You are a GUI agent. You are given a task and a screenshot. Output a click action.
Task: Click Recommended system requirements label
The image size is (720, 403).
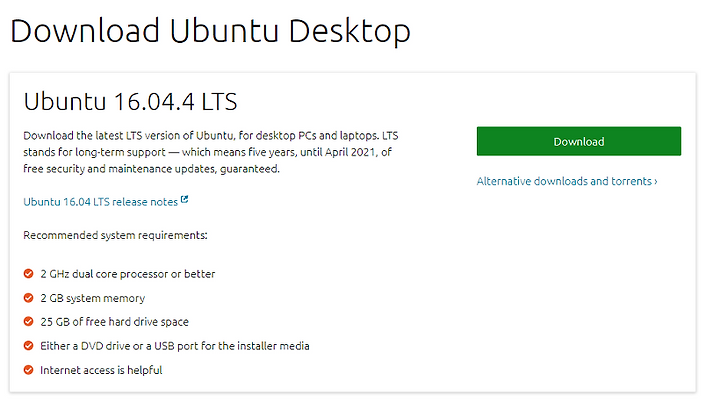[x=115, y=235]
